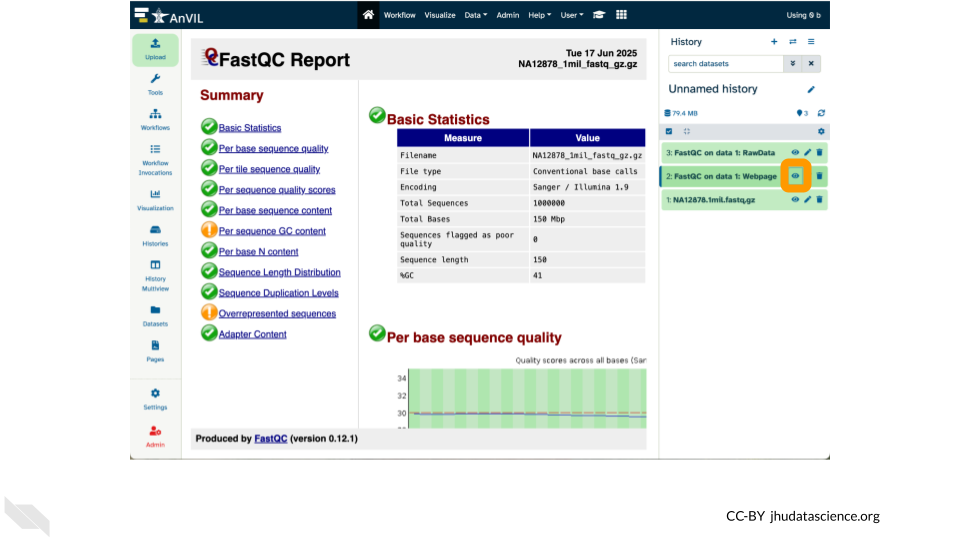Click the Total Bases value 150 Mbp

549,219
